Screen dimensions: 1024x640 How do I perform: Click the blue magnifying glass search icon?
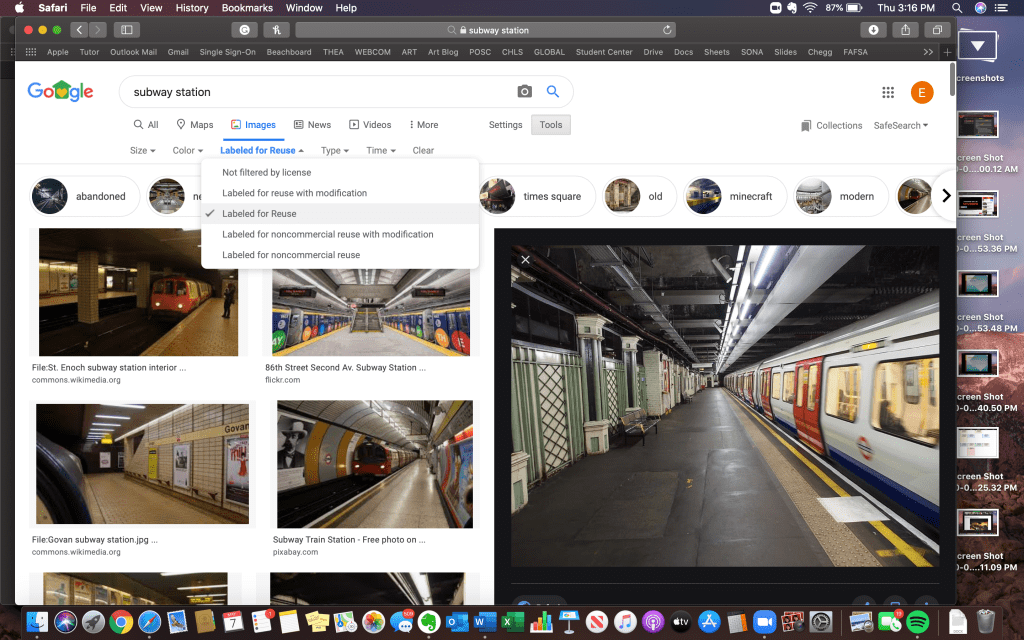[x=552, y=92]
